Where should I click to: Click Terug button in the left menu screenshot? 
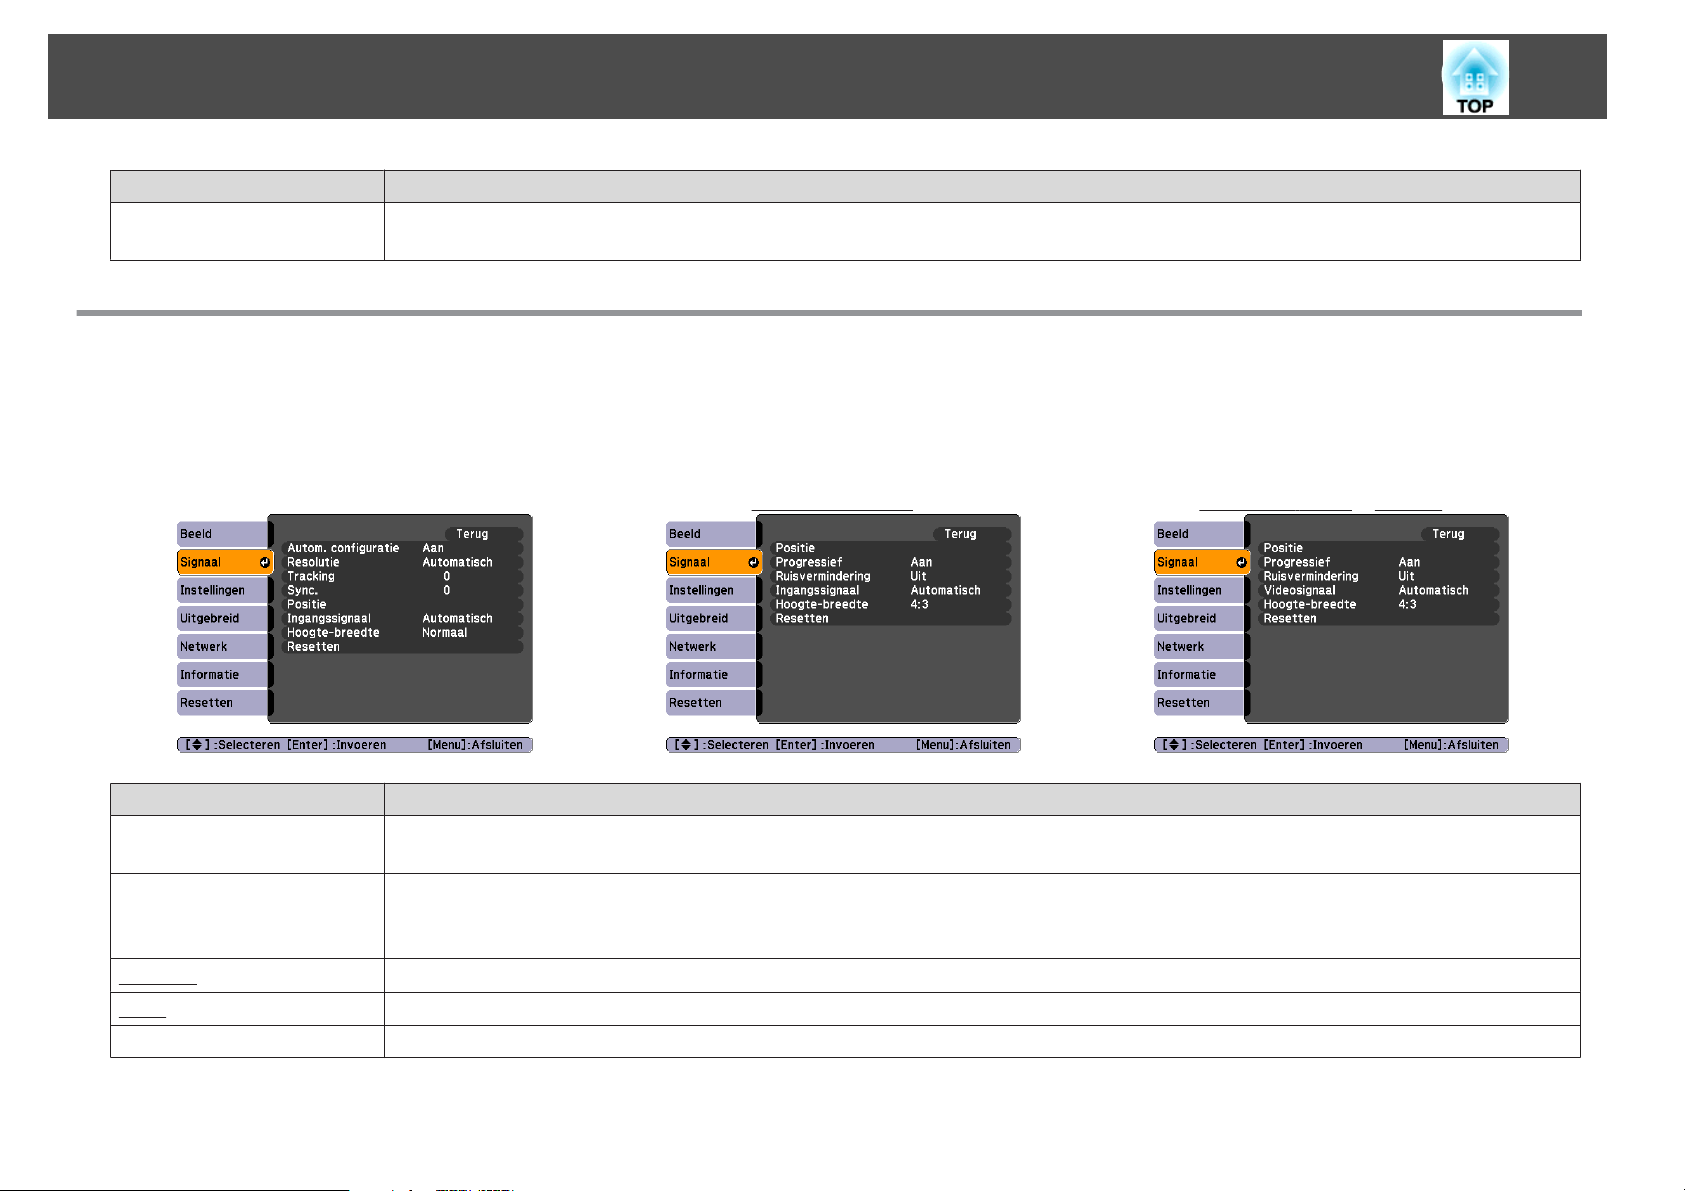[484, 534]
